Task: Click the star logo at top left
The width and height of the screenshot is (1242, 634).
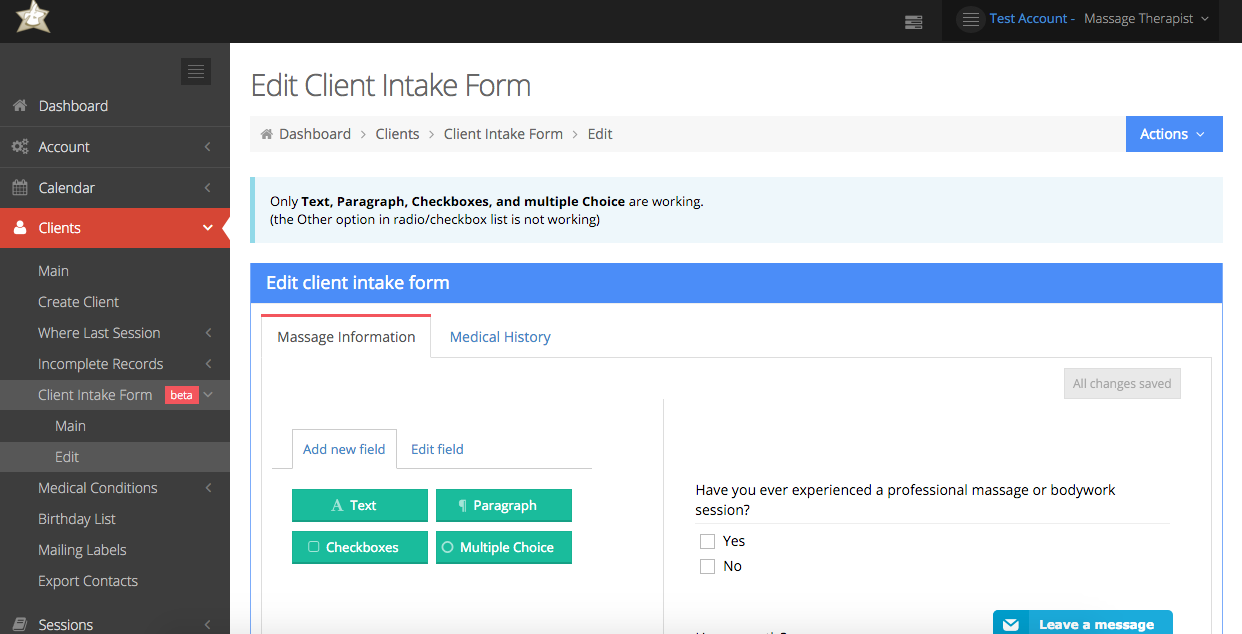Action: point(31,18)
